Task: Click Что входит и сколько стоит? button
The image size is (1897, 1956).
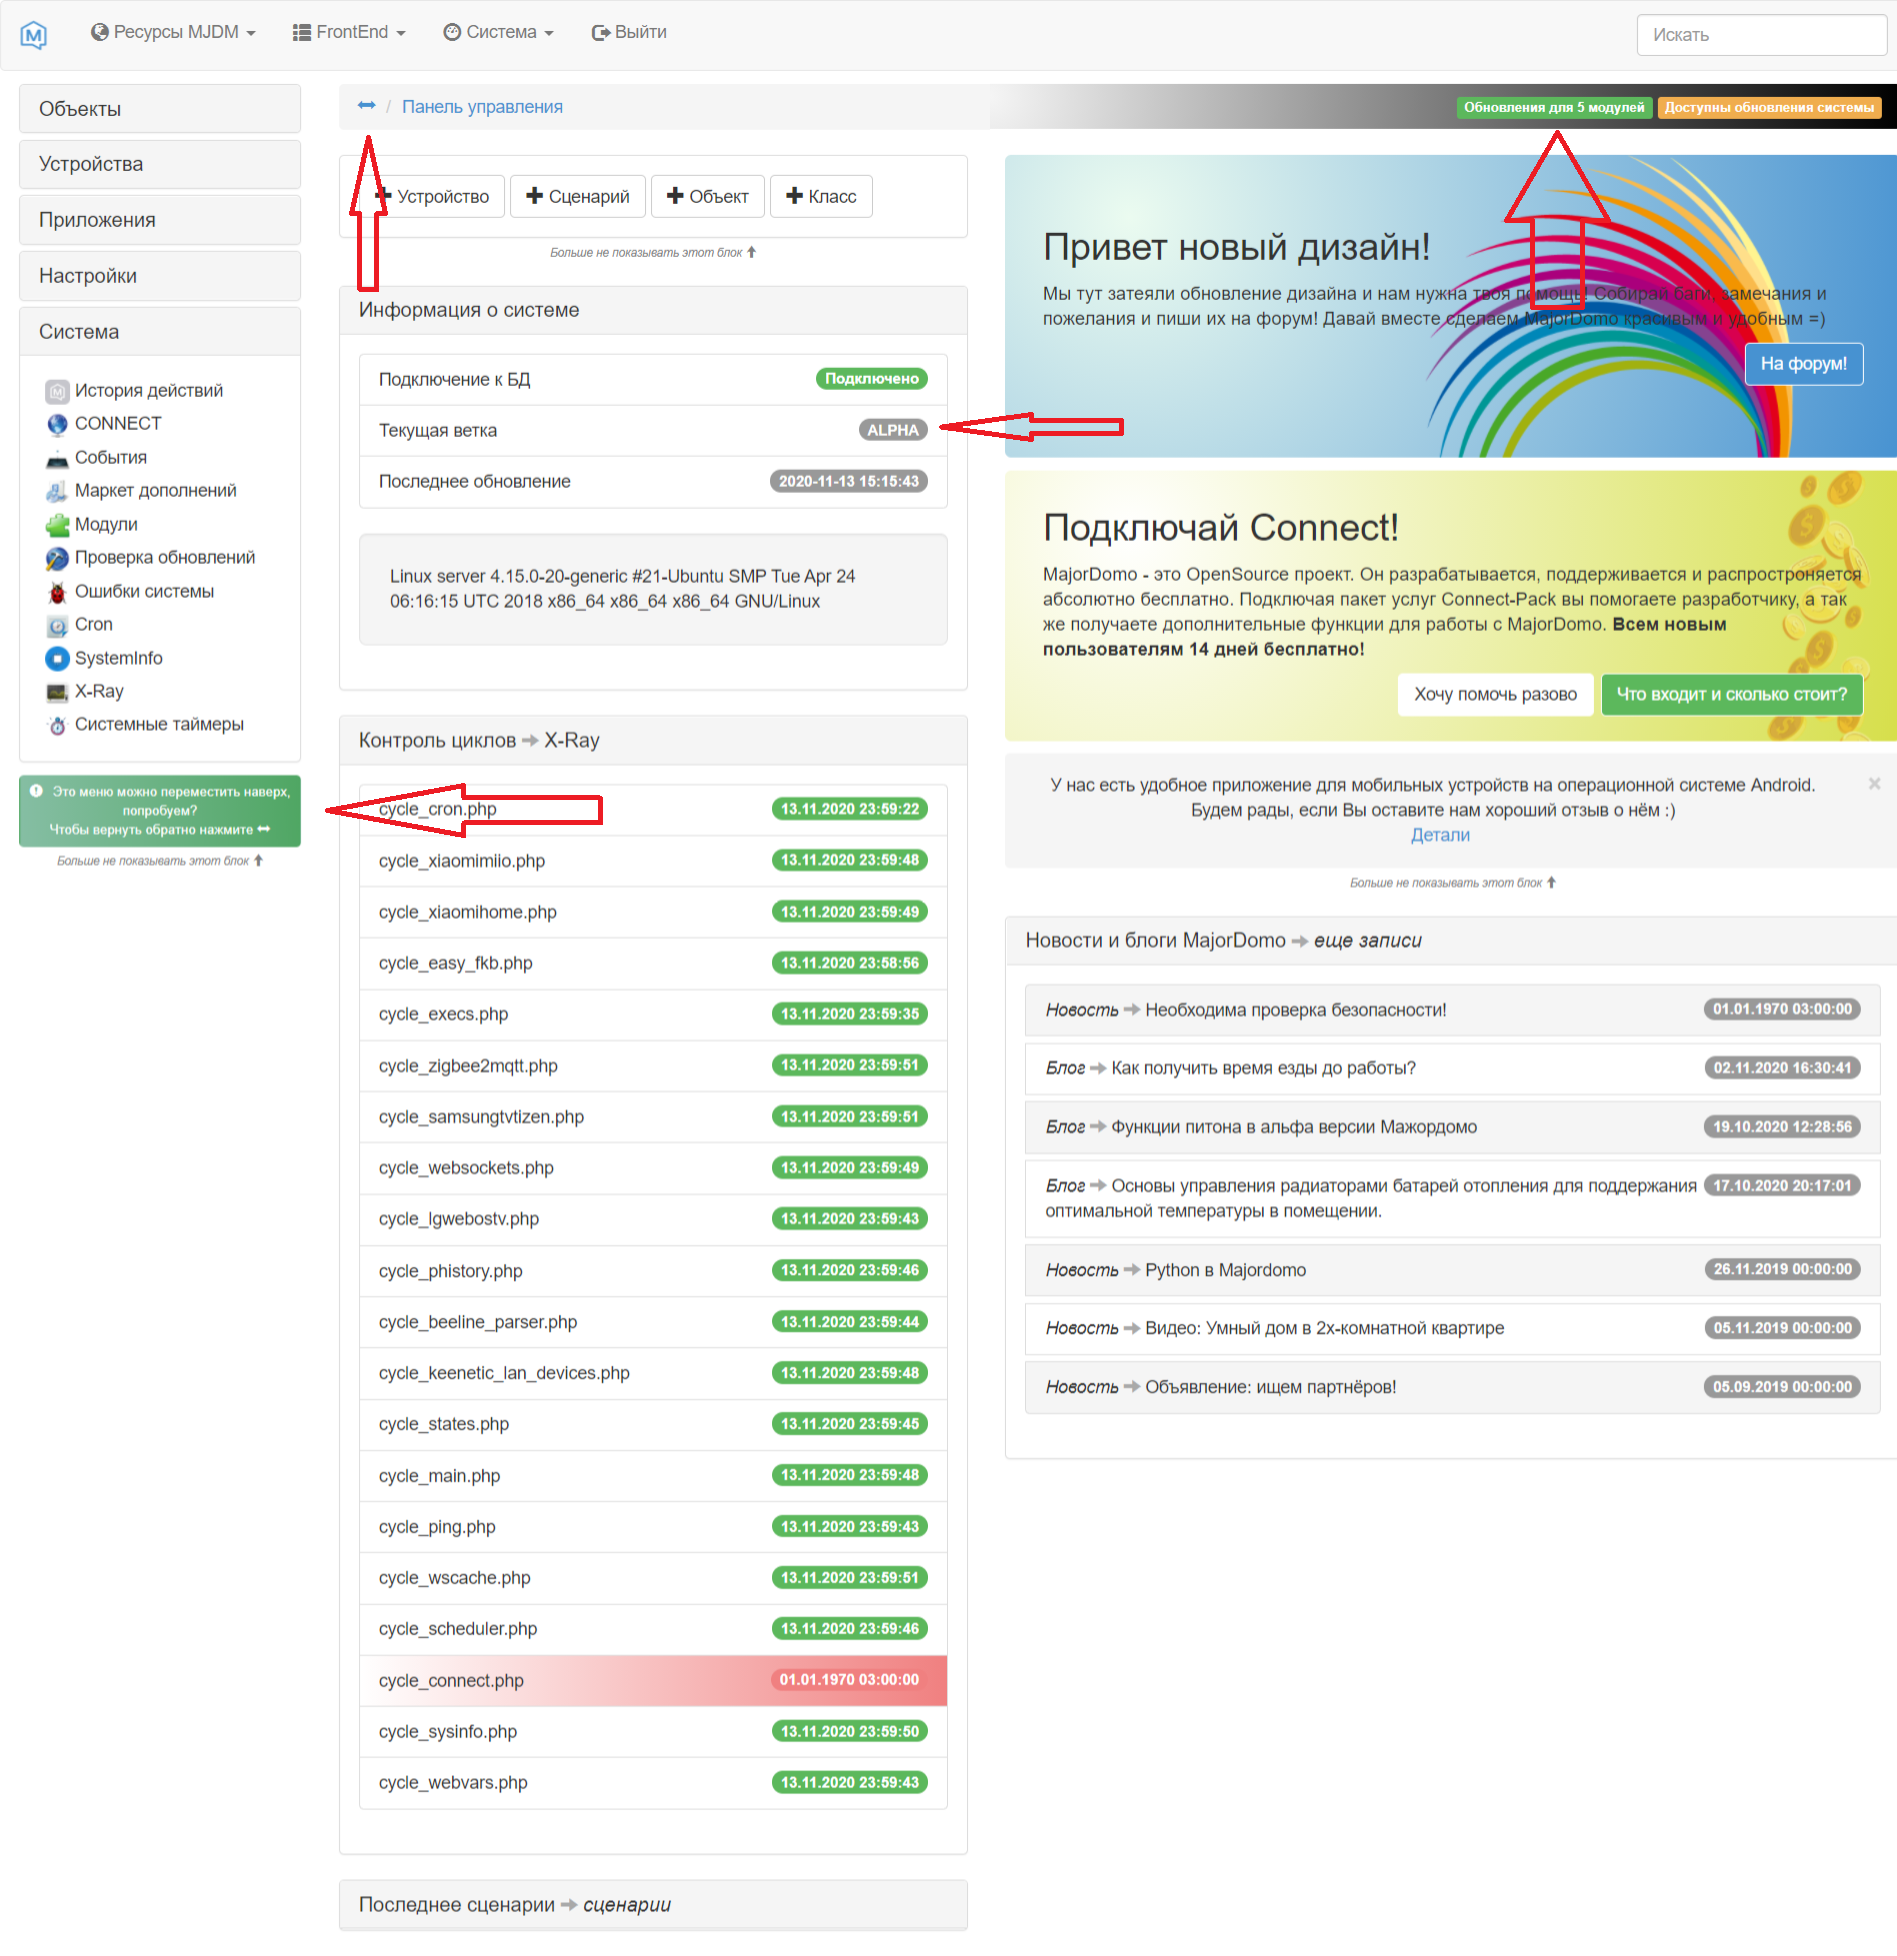Action: pos(1732,694)
